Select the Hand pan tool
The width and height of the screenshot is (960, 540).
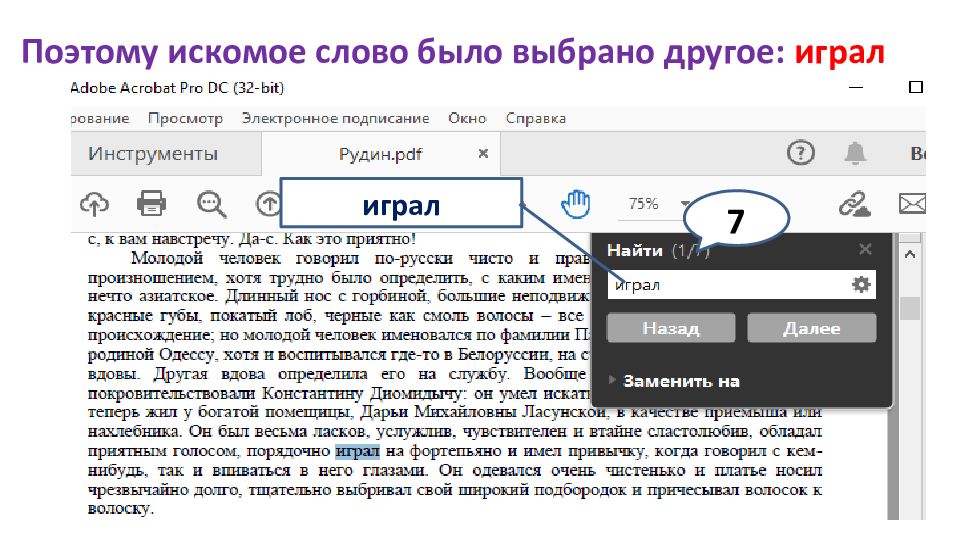576,204
